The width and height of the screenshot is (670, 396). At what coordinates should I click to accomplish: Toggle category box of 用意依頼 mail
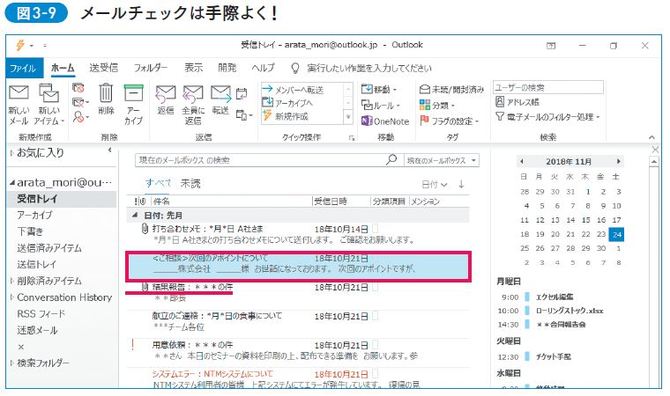point(376,345)
